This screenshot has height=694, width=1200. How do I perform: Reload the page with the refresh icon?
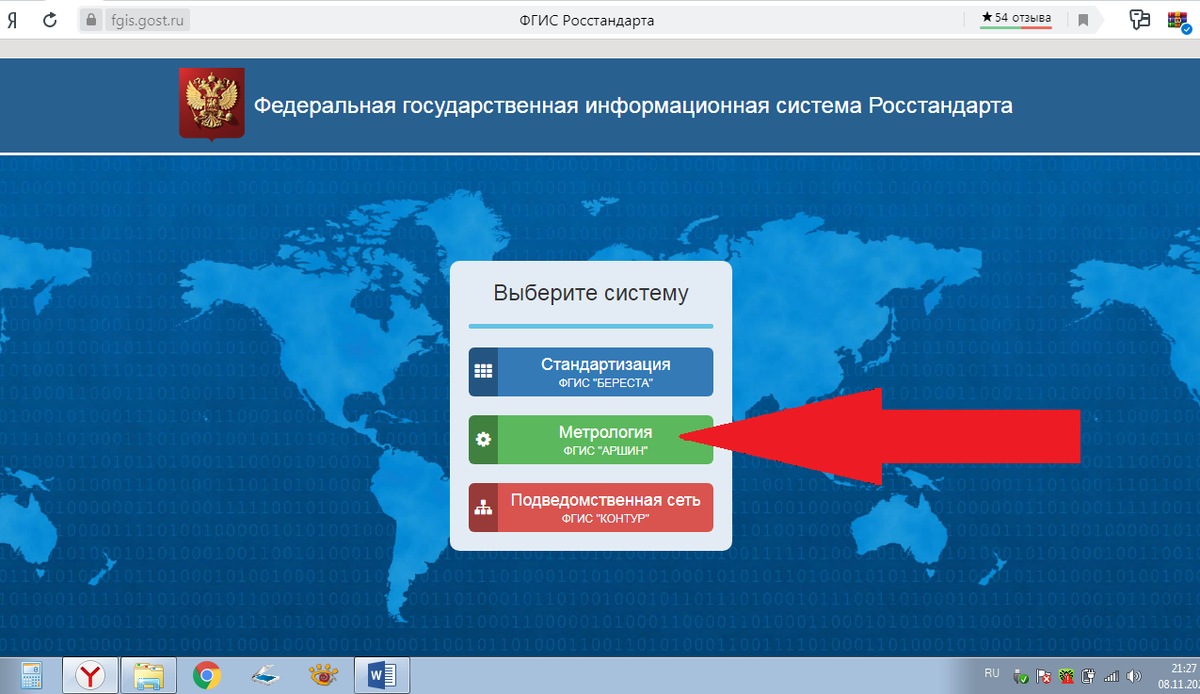pyautogui.click(x=52, y=20)
